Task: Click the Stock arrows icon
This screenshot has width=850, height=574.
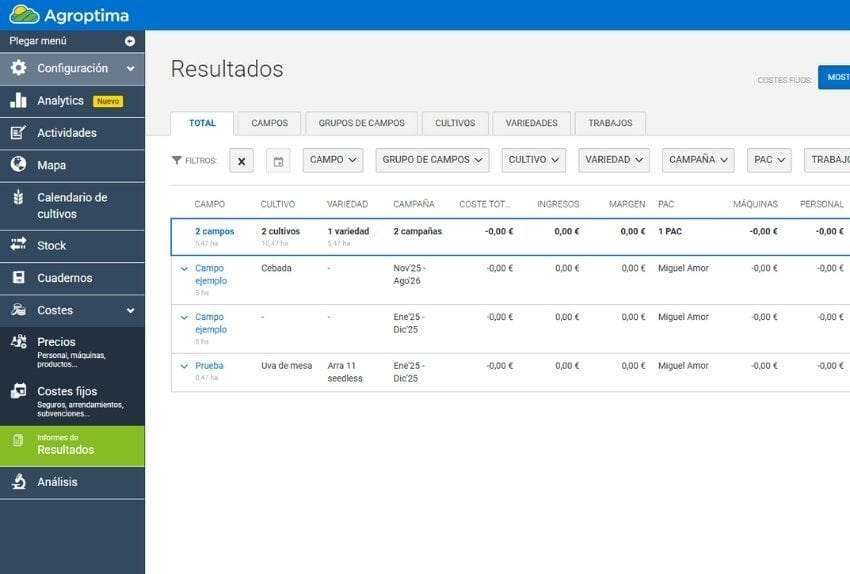Action: click(x=18, y=244)
